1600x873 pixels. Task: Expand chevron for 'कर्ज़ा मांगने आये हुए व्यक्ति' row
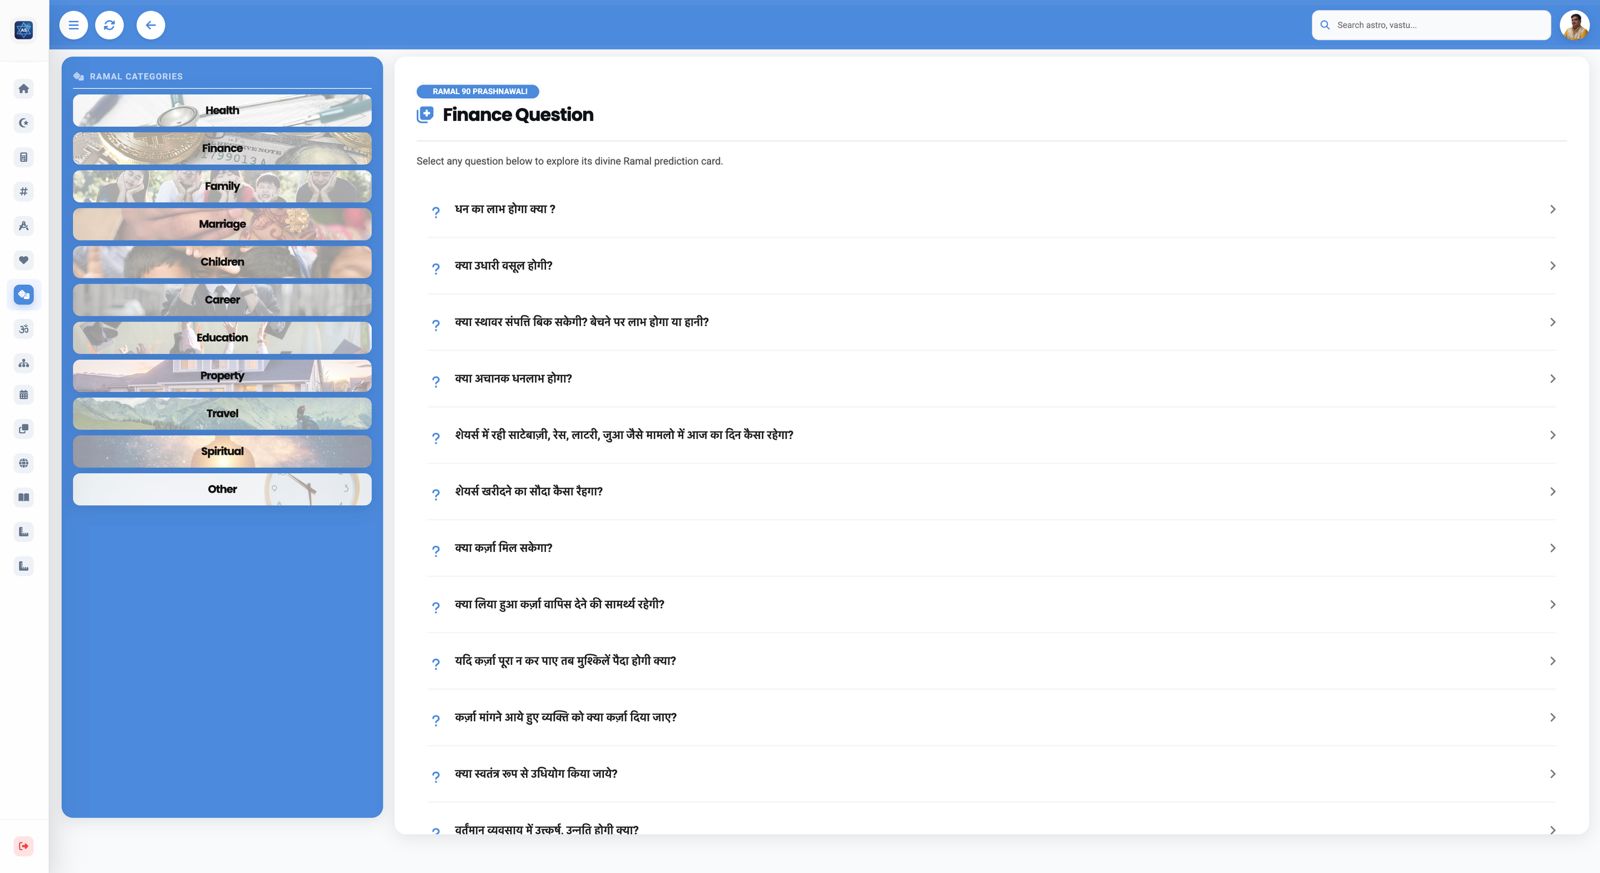pyautogui.click(x=1552, y=718)
